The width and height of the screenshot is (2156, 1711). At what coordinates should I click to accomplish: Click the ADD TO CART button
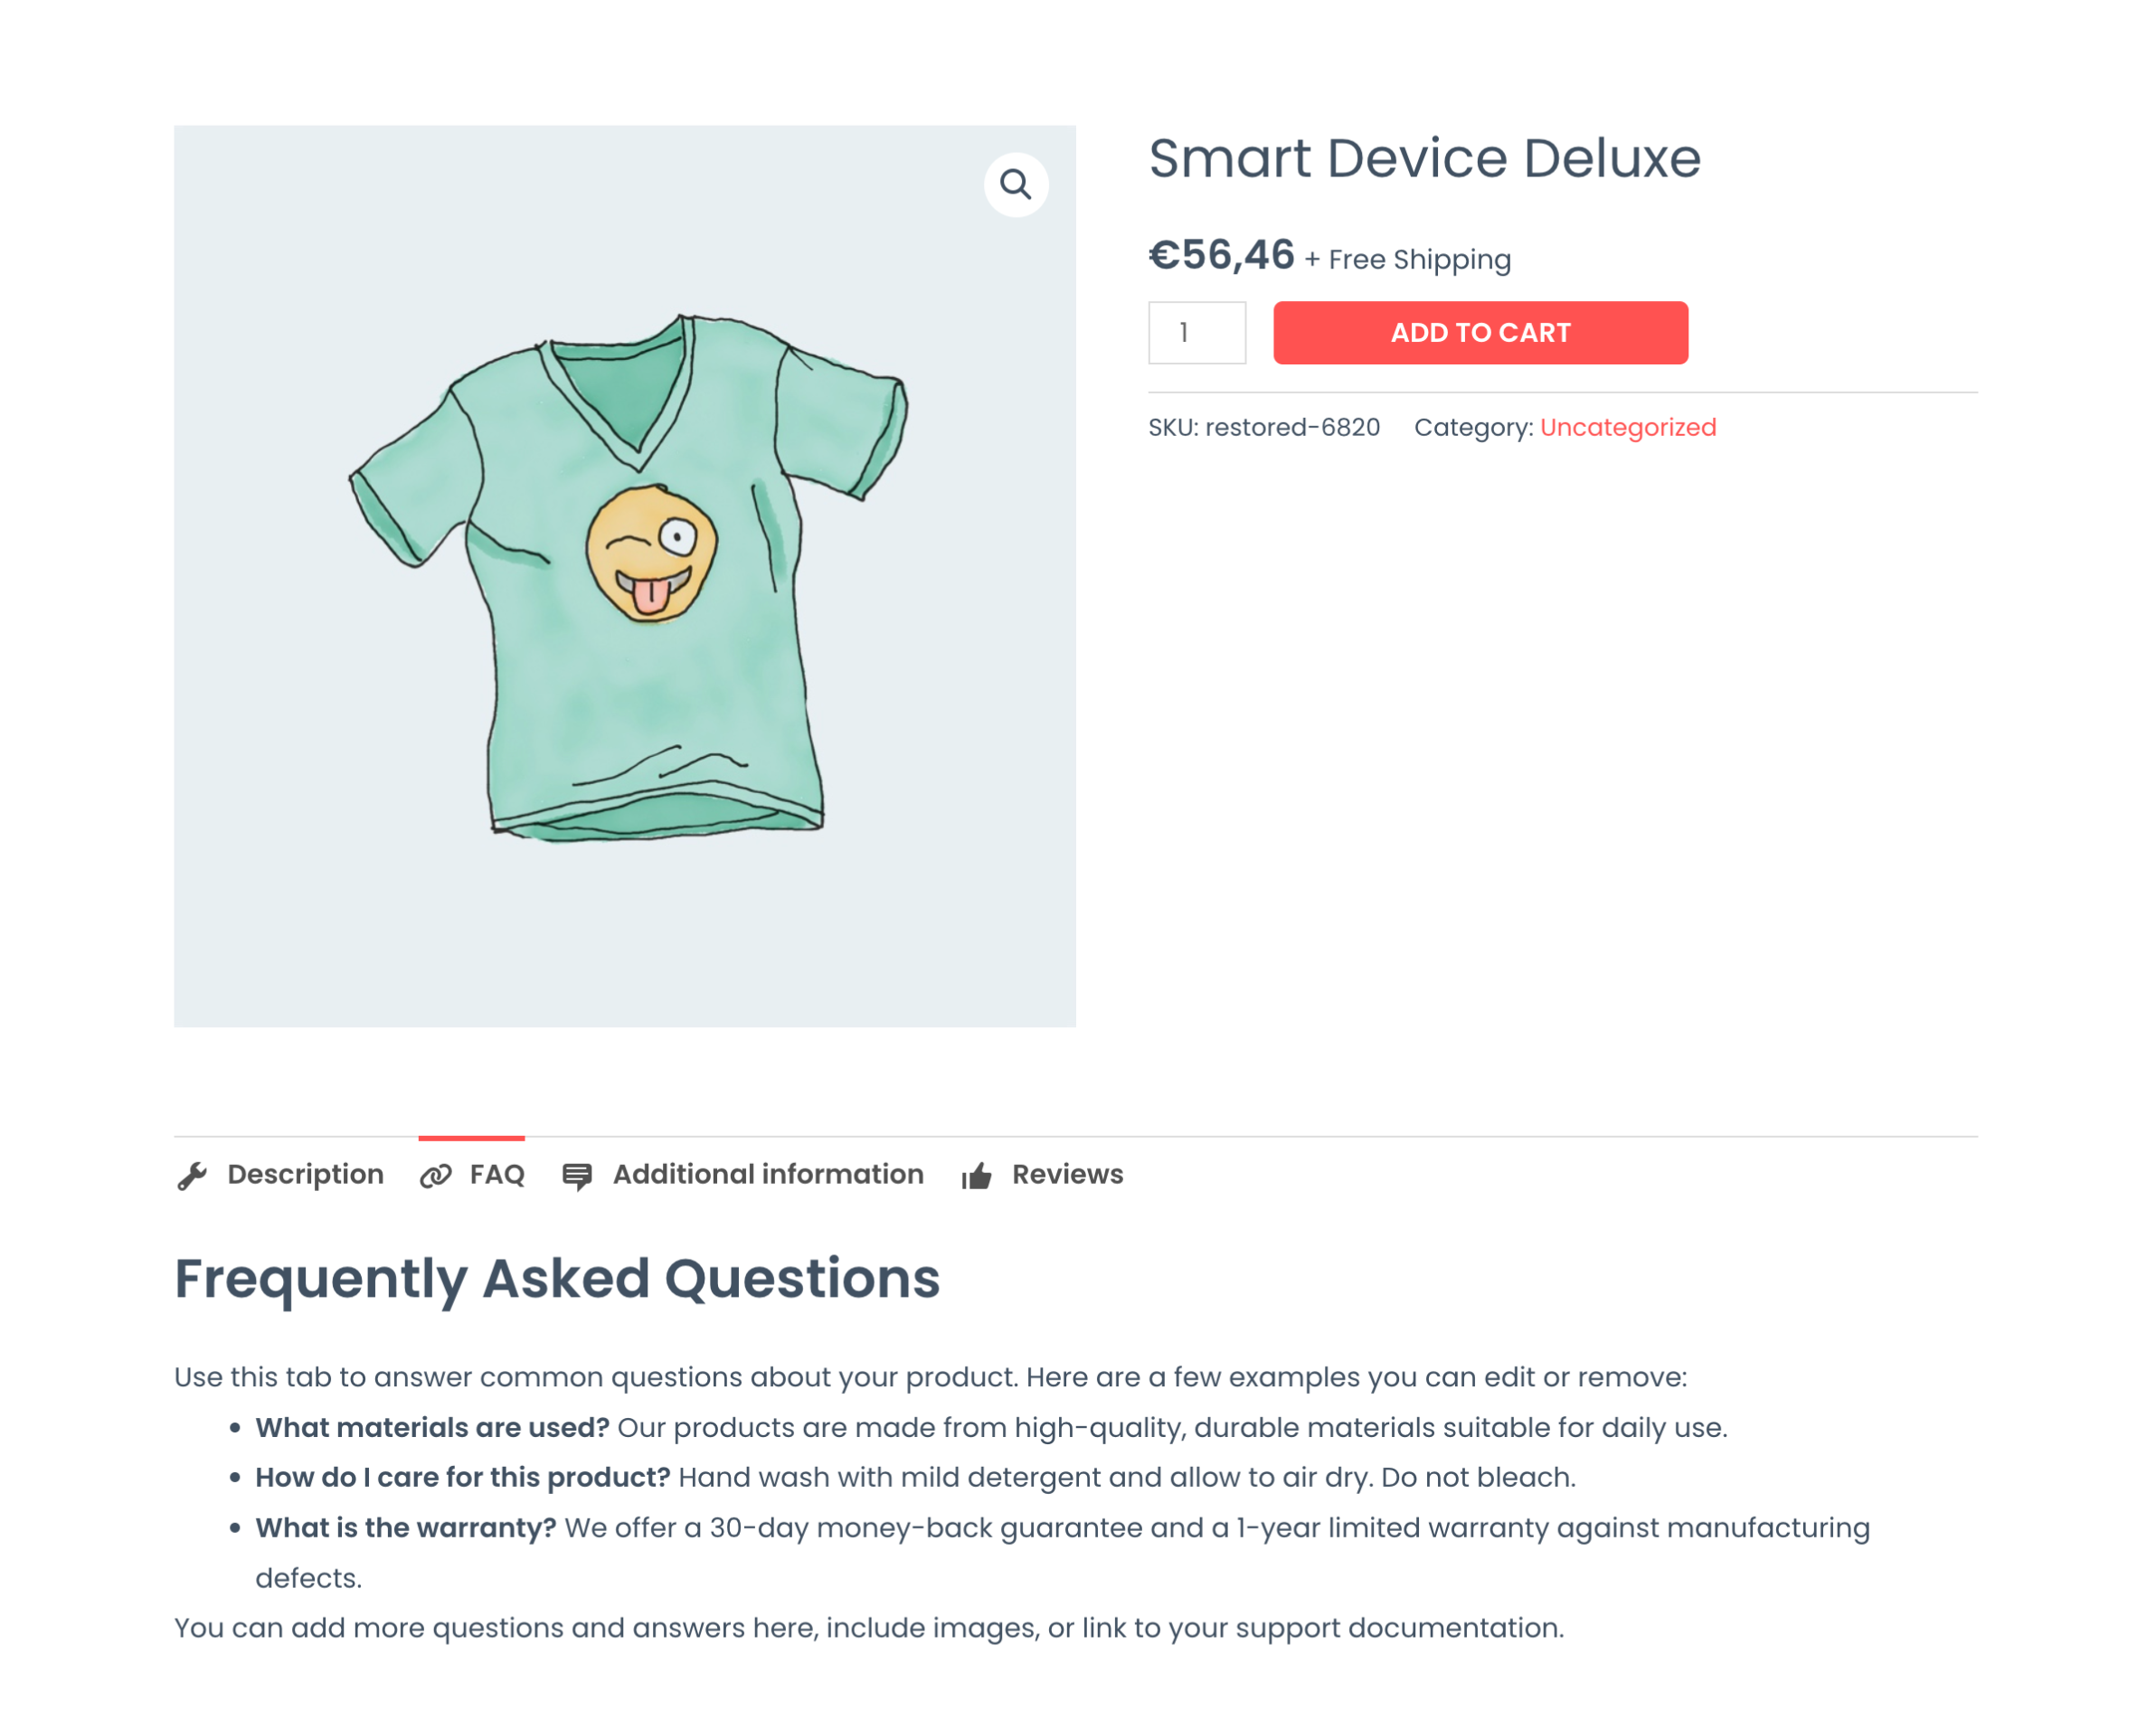tap(1479, 332)
